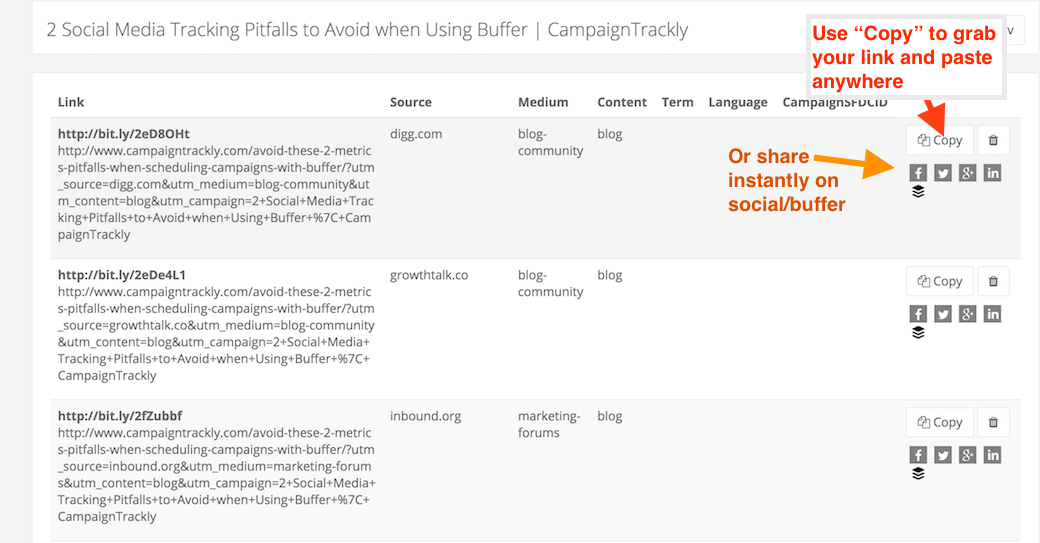Send digg.com link to Buffer
The width and height of the screenshot is (1040, 543).
[918, 192]
